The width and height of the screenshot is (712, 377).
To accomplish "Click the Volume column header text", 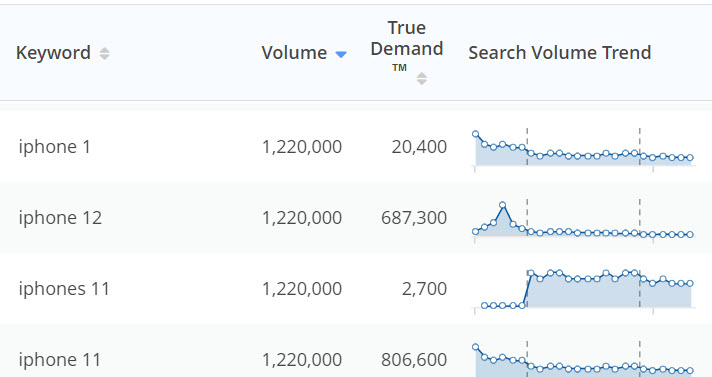I will (294, 53).
